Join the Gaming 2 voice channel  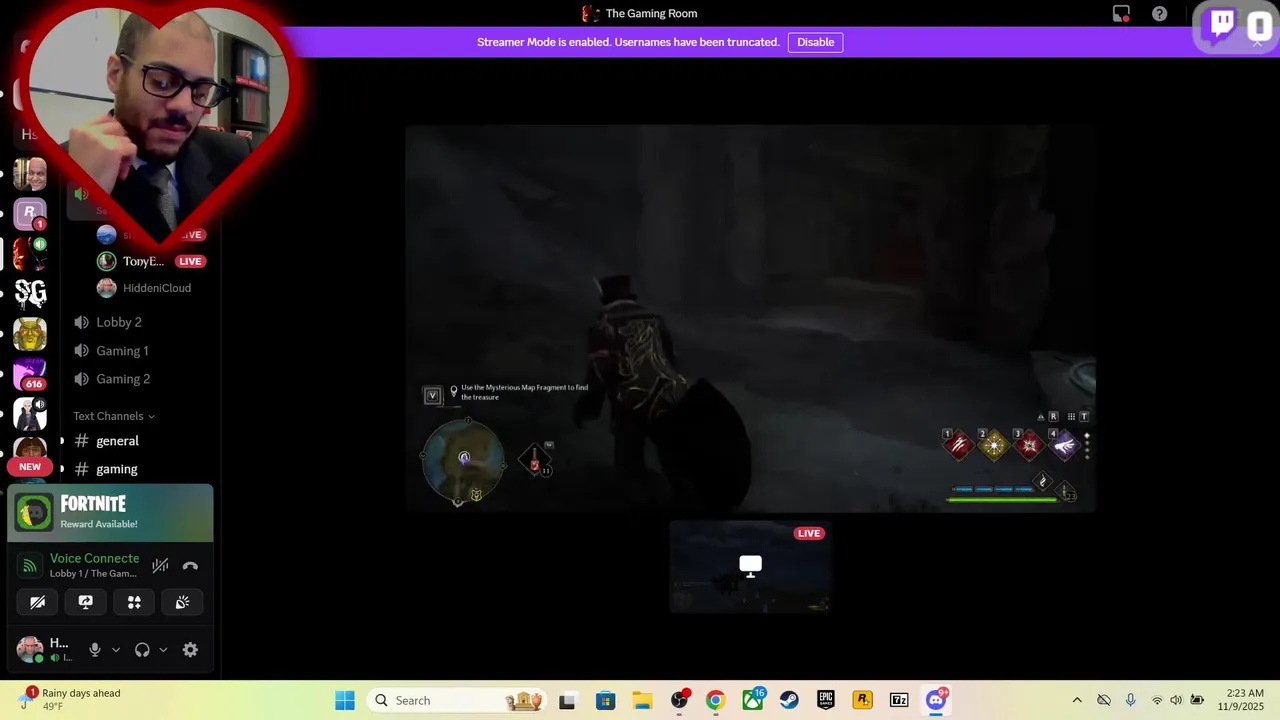(123, 379)
